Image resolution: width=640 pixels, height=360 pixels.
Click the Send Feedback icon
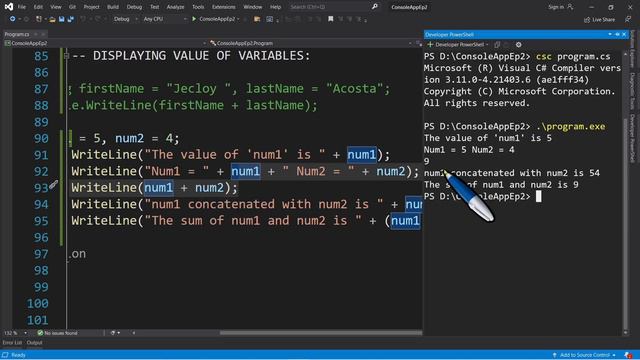pyautogui.click(x=628, y=19)
